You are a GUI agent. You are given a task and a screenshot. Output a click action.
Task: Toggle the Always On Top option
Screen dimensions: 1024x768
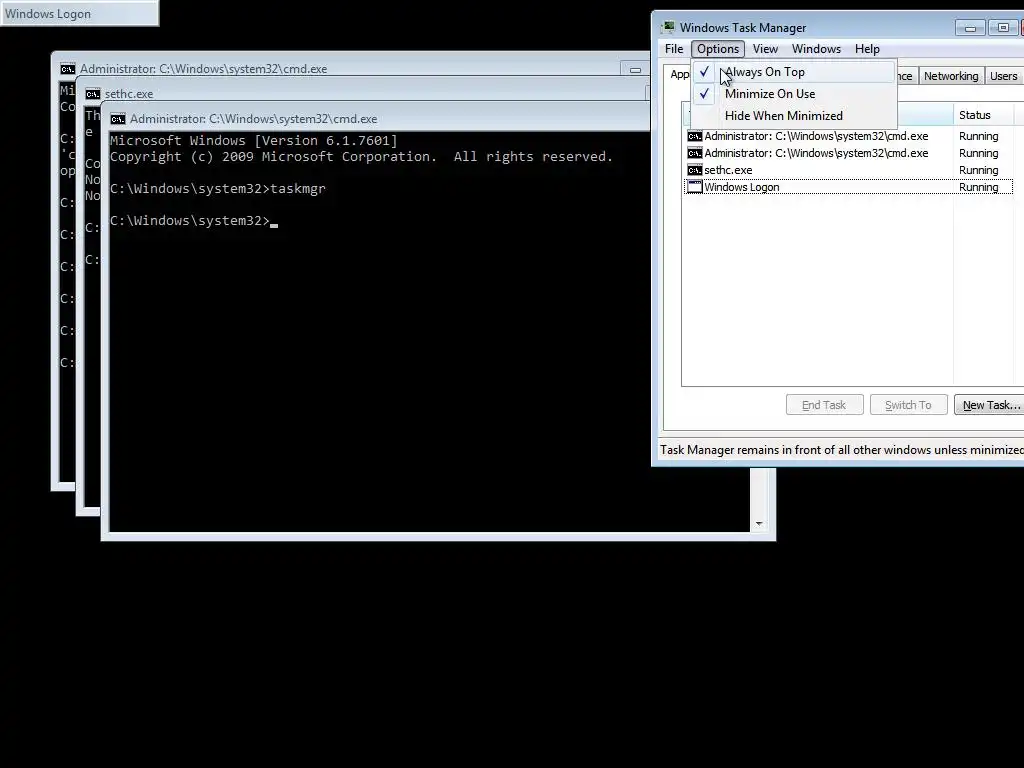[x=793, y=72]
